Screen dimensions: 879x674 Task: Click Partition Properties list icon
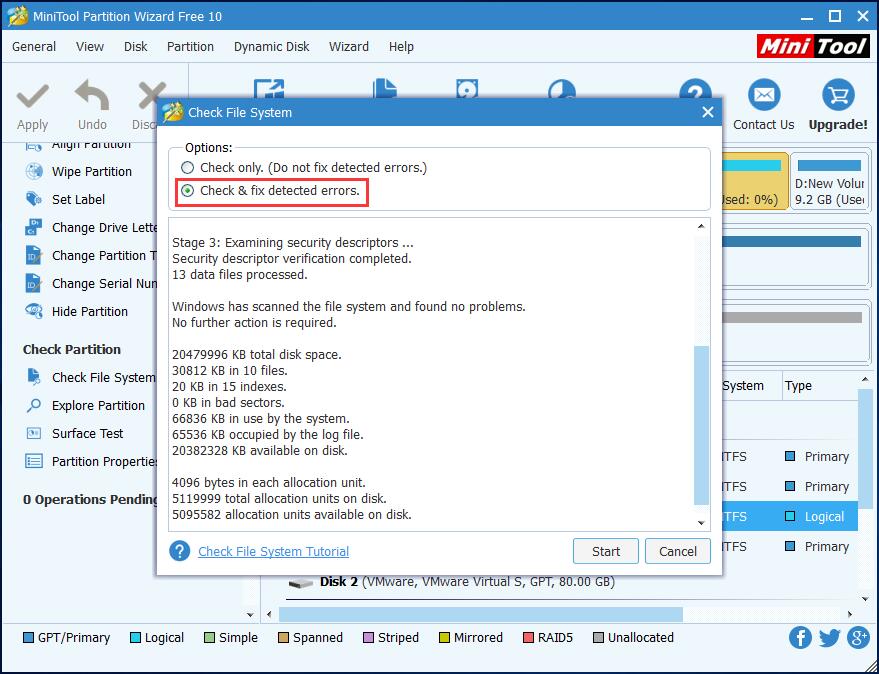coord(34,461)
